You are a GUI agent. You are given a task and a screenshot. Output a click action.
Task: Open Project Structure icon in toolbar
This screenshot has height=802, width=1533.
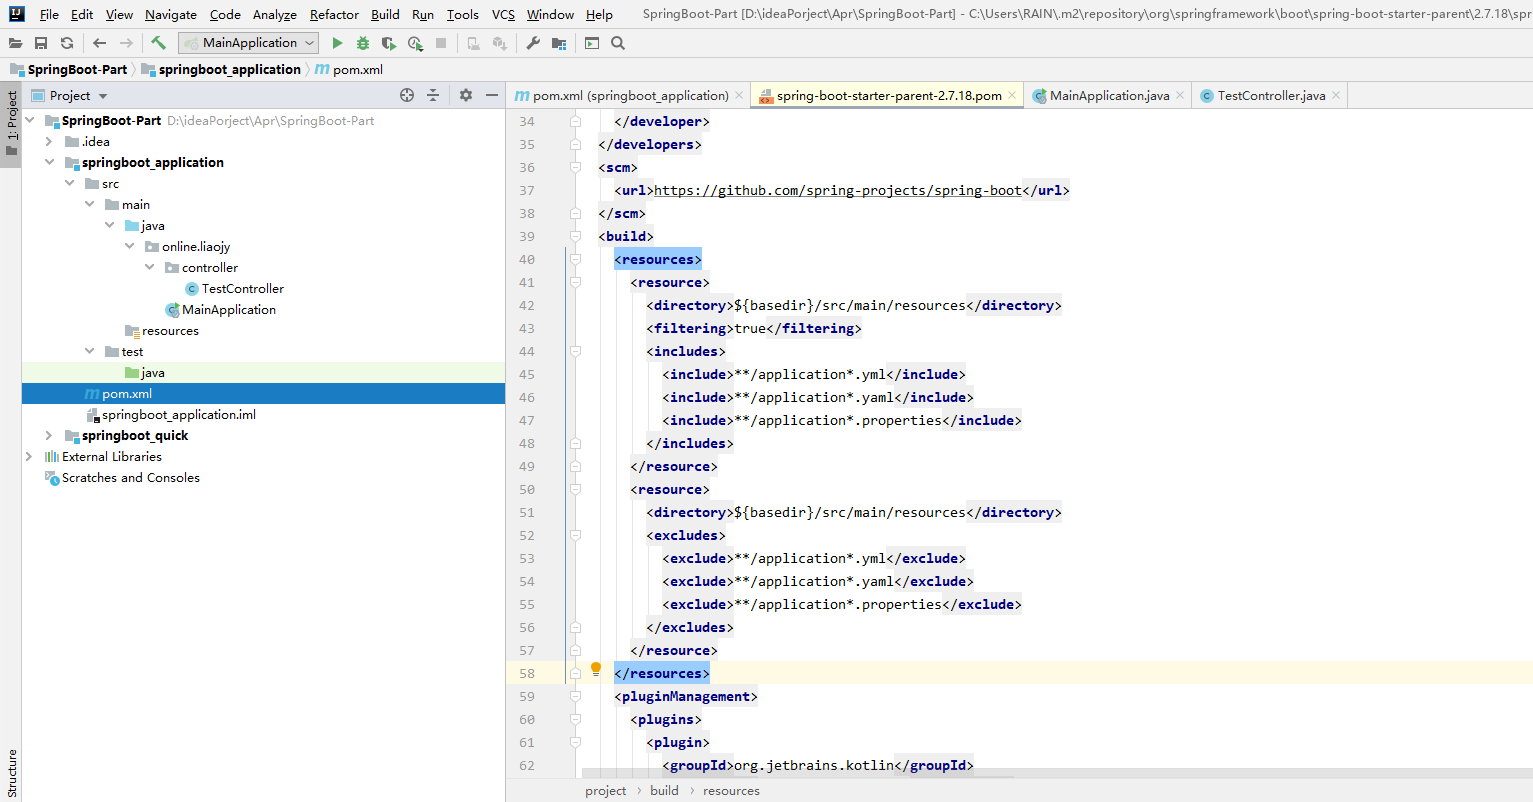[559, 43]
